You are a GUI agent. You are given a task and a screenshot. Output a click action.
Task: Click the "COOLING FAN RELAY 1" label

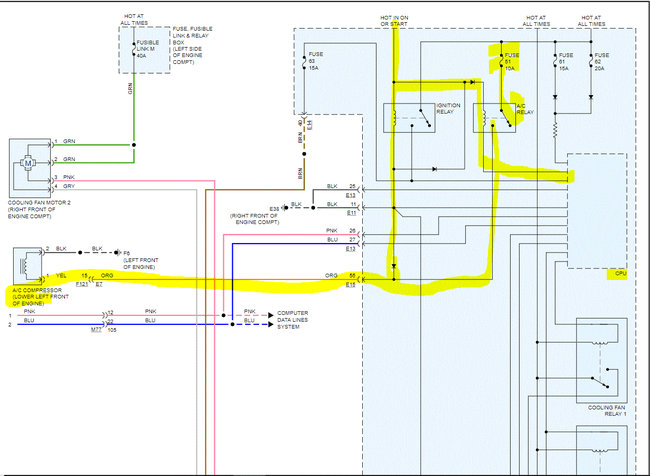[x=606, y=411]
